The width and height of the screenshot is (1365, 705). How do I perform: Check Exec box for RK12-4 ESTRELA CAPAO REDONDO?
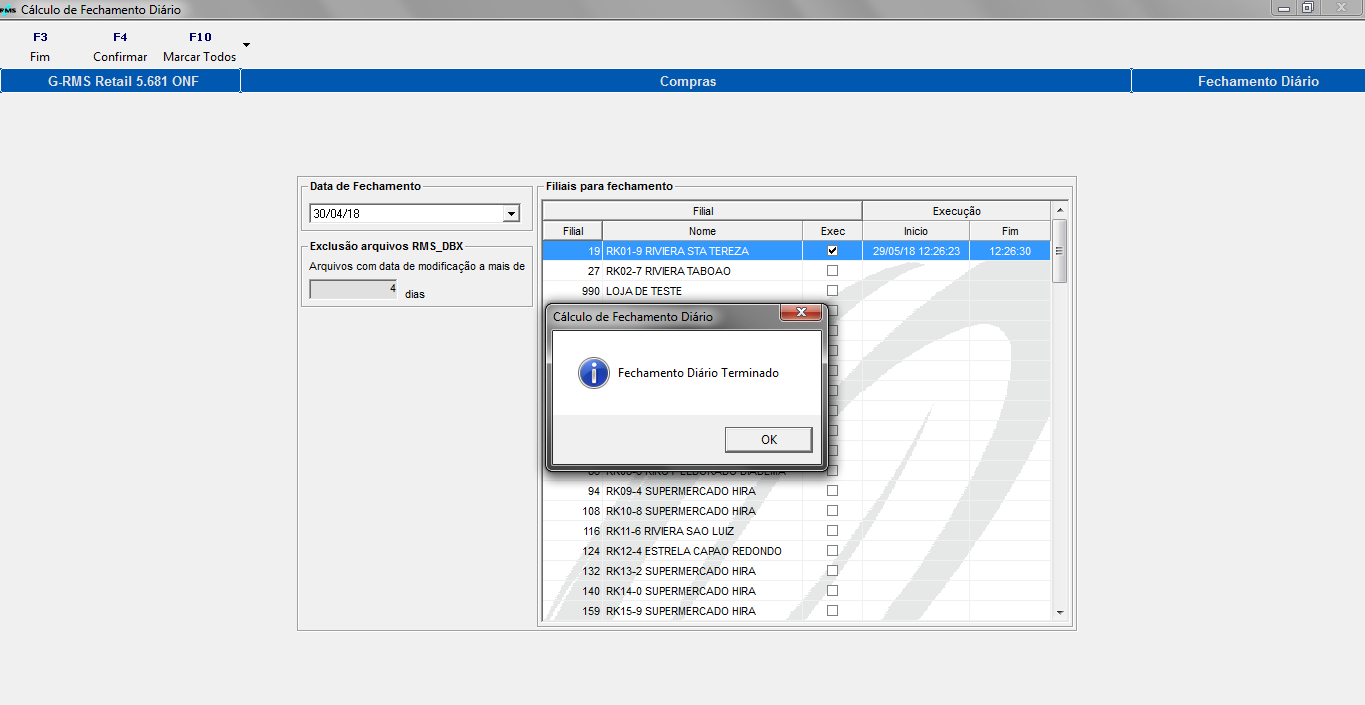832,551
